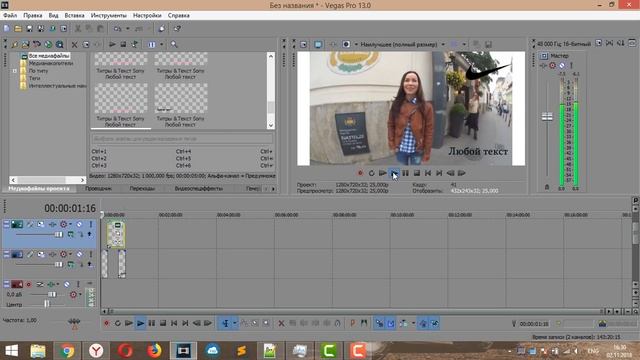Viewport: 640px width, 360px height.
Task: Open the 'Инструменты' menu
Action: [109, 16]
